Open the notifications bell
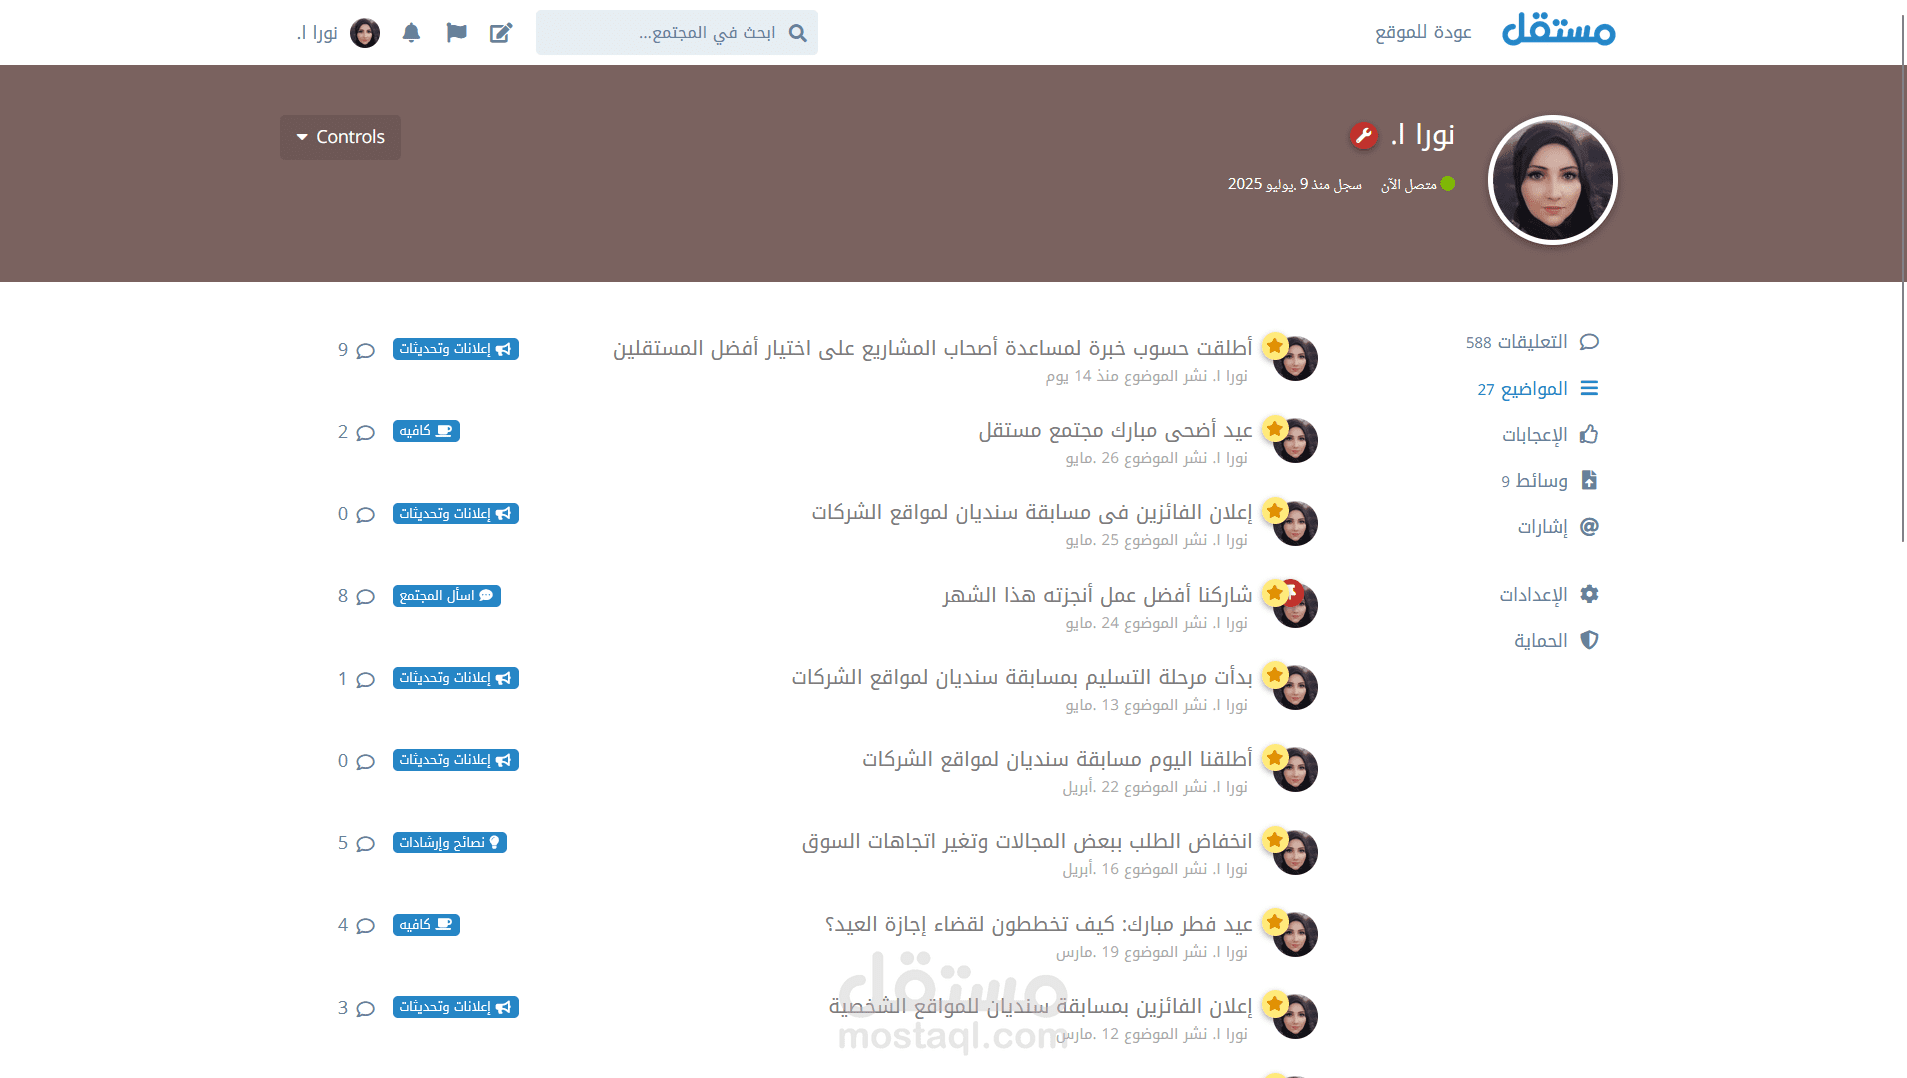 click(411, 33)
